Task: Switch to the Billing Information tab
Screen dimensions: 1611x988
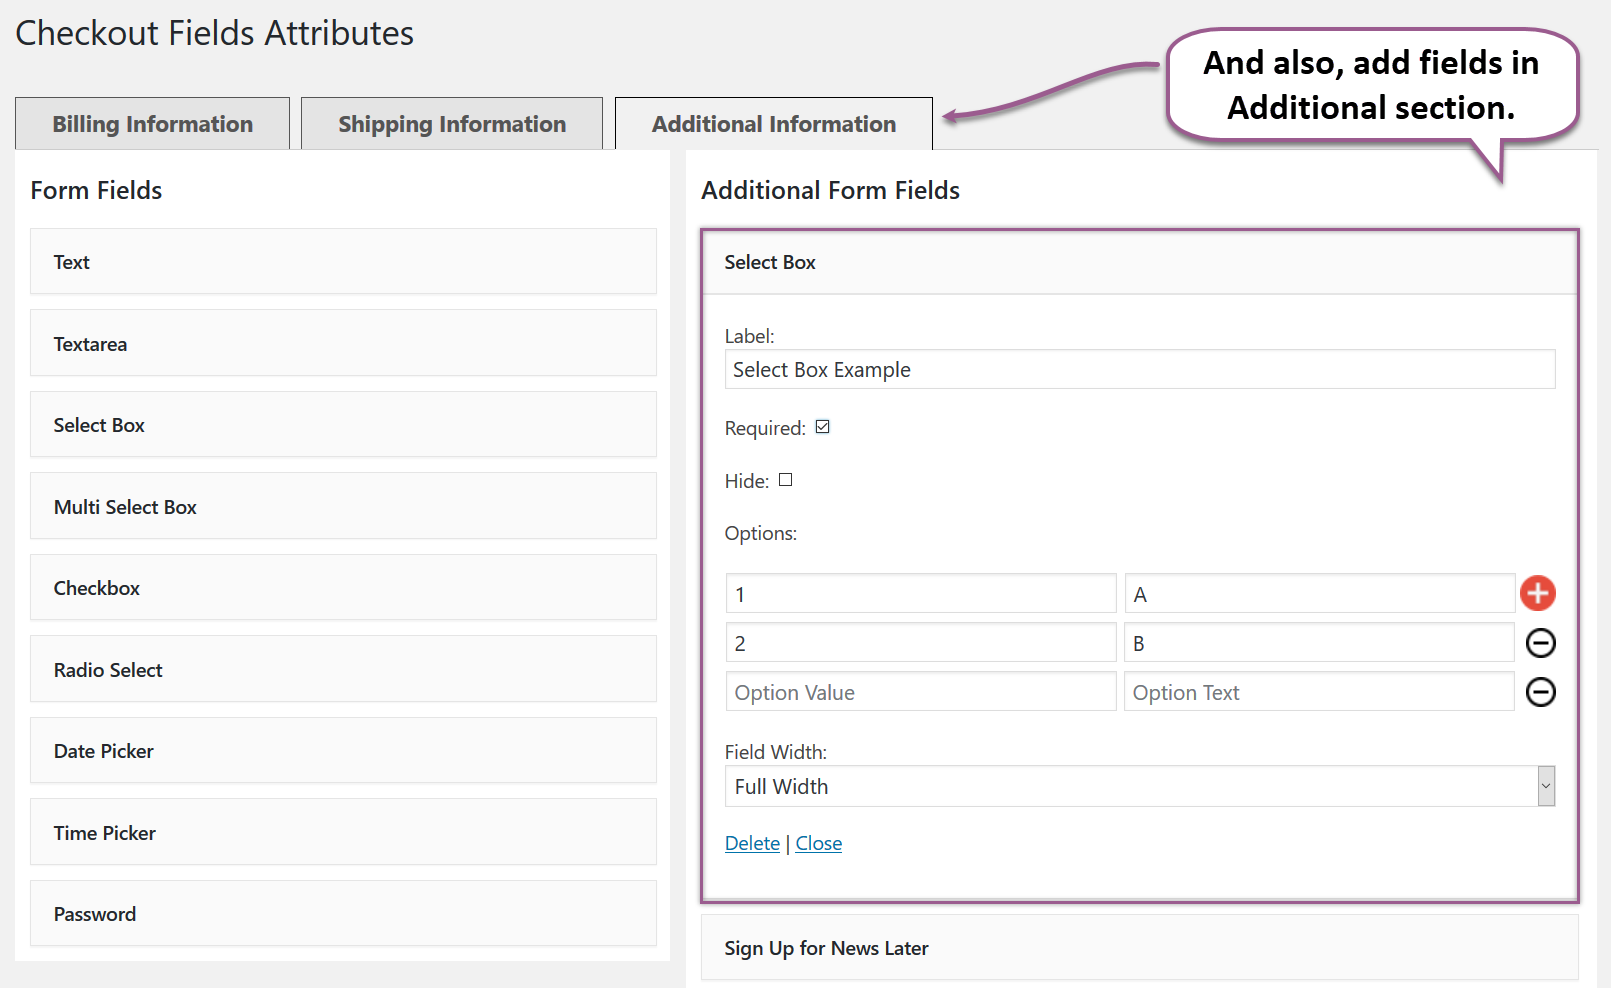Action: 151,123
